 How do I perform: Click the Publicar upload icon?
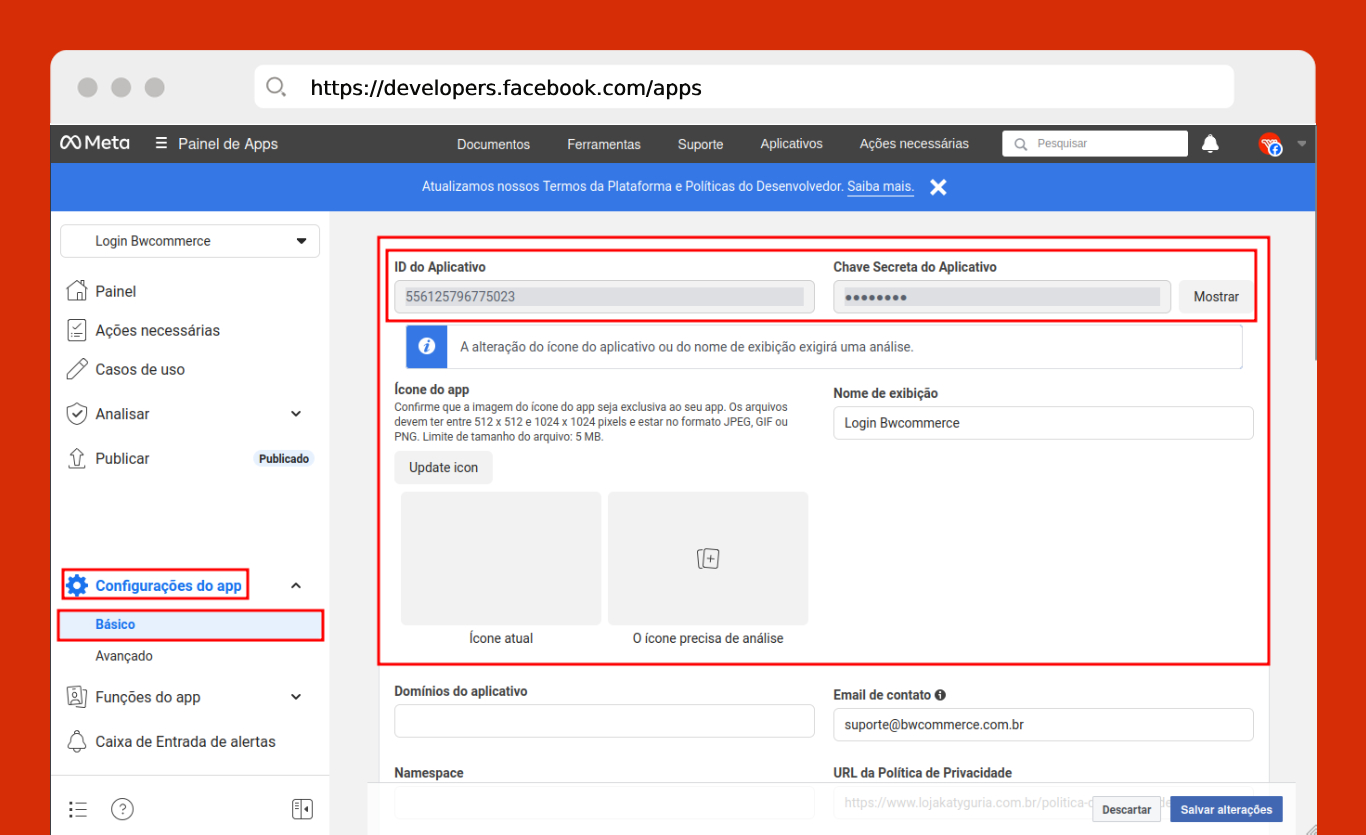pyautogui.click(x=76, y=458)
